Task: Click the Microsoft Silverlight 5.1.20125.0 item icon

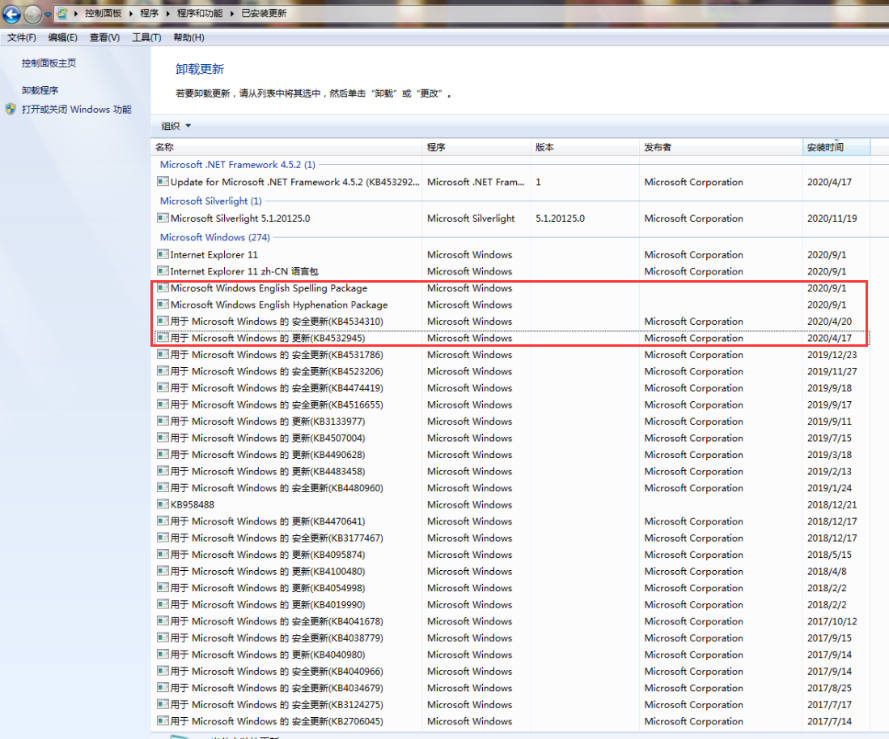Action: coord(163,218)
